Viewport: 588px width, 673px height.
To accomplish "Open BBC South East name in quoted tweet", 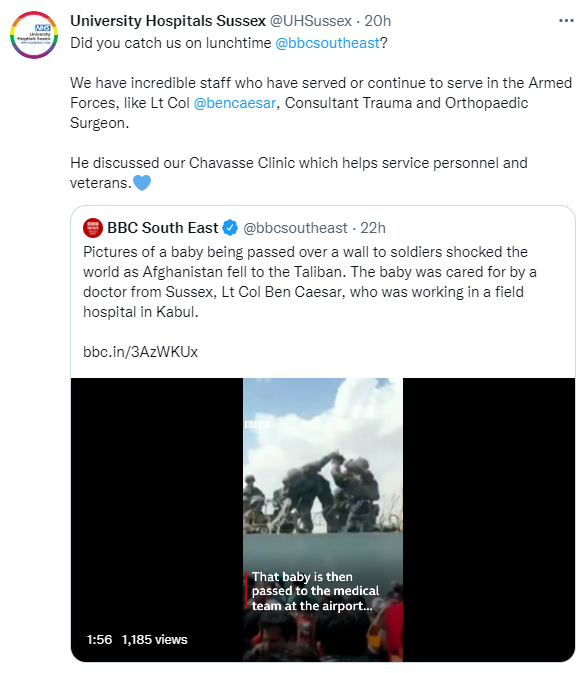I will pyautogui.click(x=163, y=228).
